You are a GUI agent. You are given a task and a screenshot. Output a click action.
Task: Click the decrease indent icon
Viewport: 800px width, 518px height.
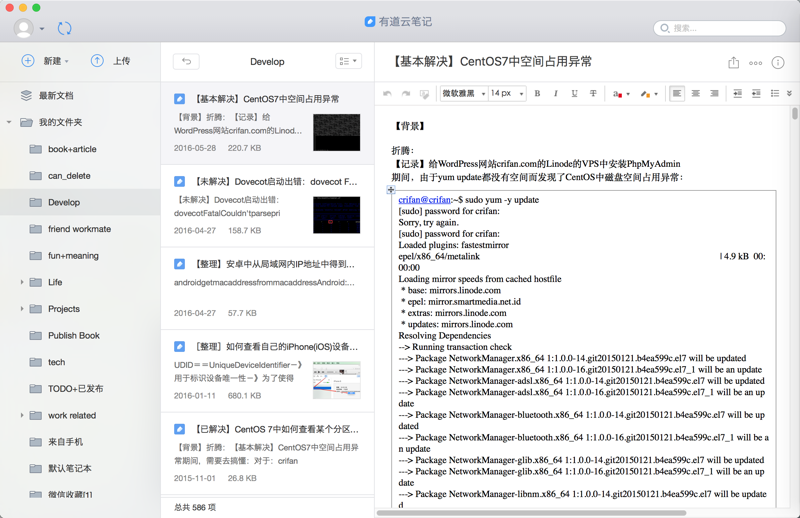pos(756,93)
